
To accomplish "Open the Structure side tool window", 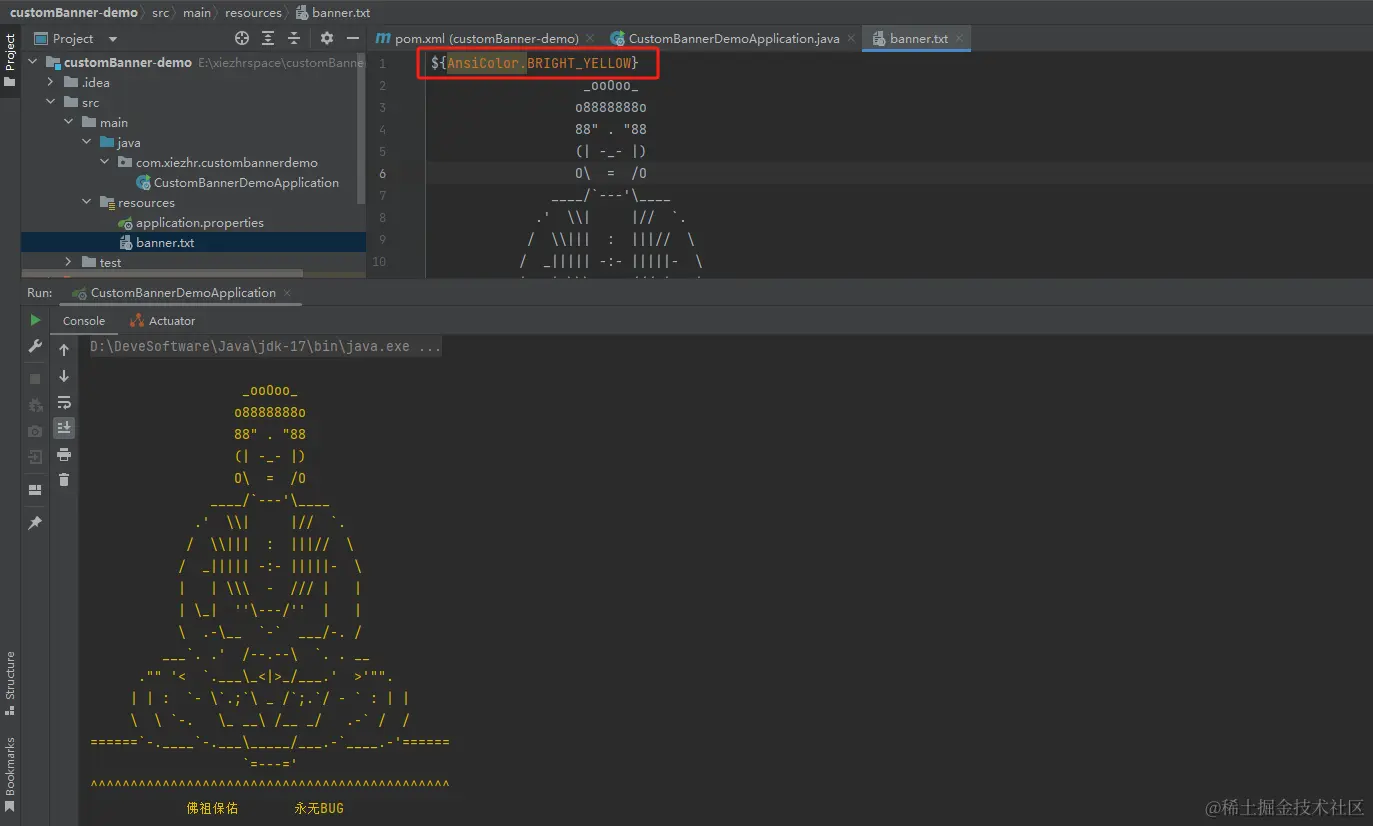I will (10, 683).
